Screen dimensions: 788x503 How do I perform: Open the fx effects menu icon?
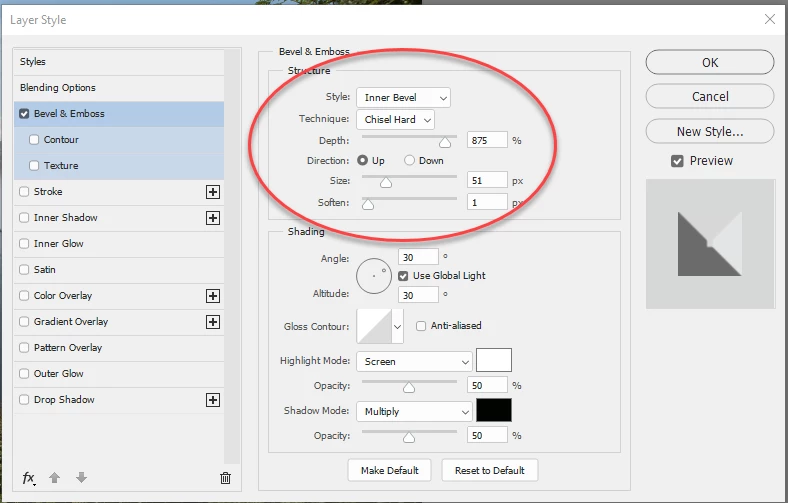click(x=29, y=478)
